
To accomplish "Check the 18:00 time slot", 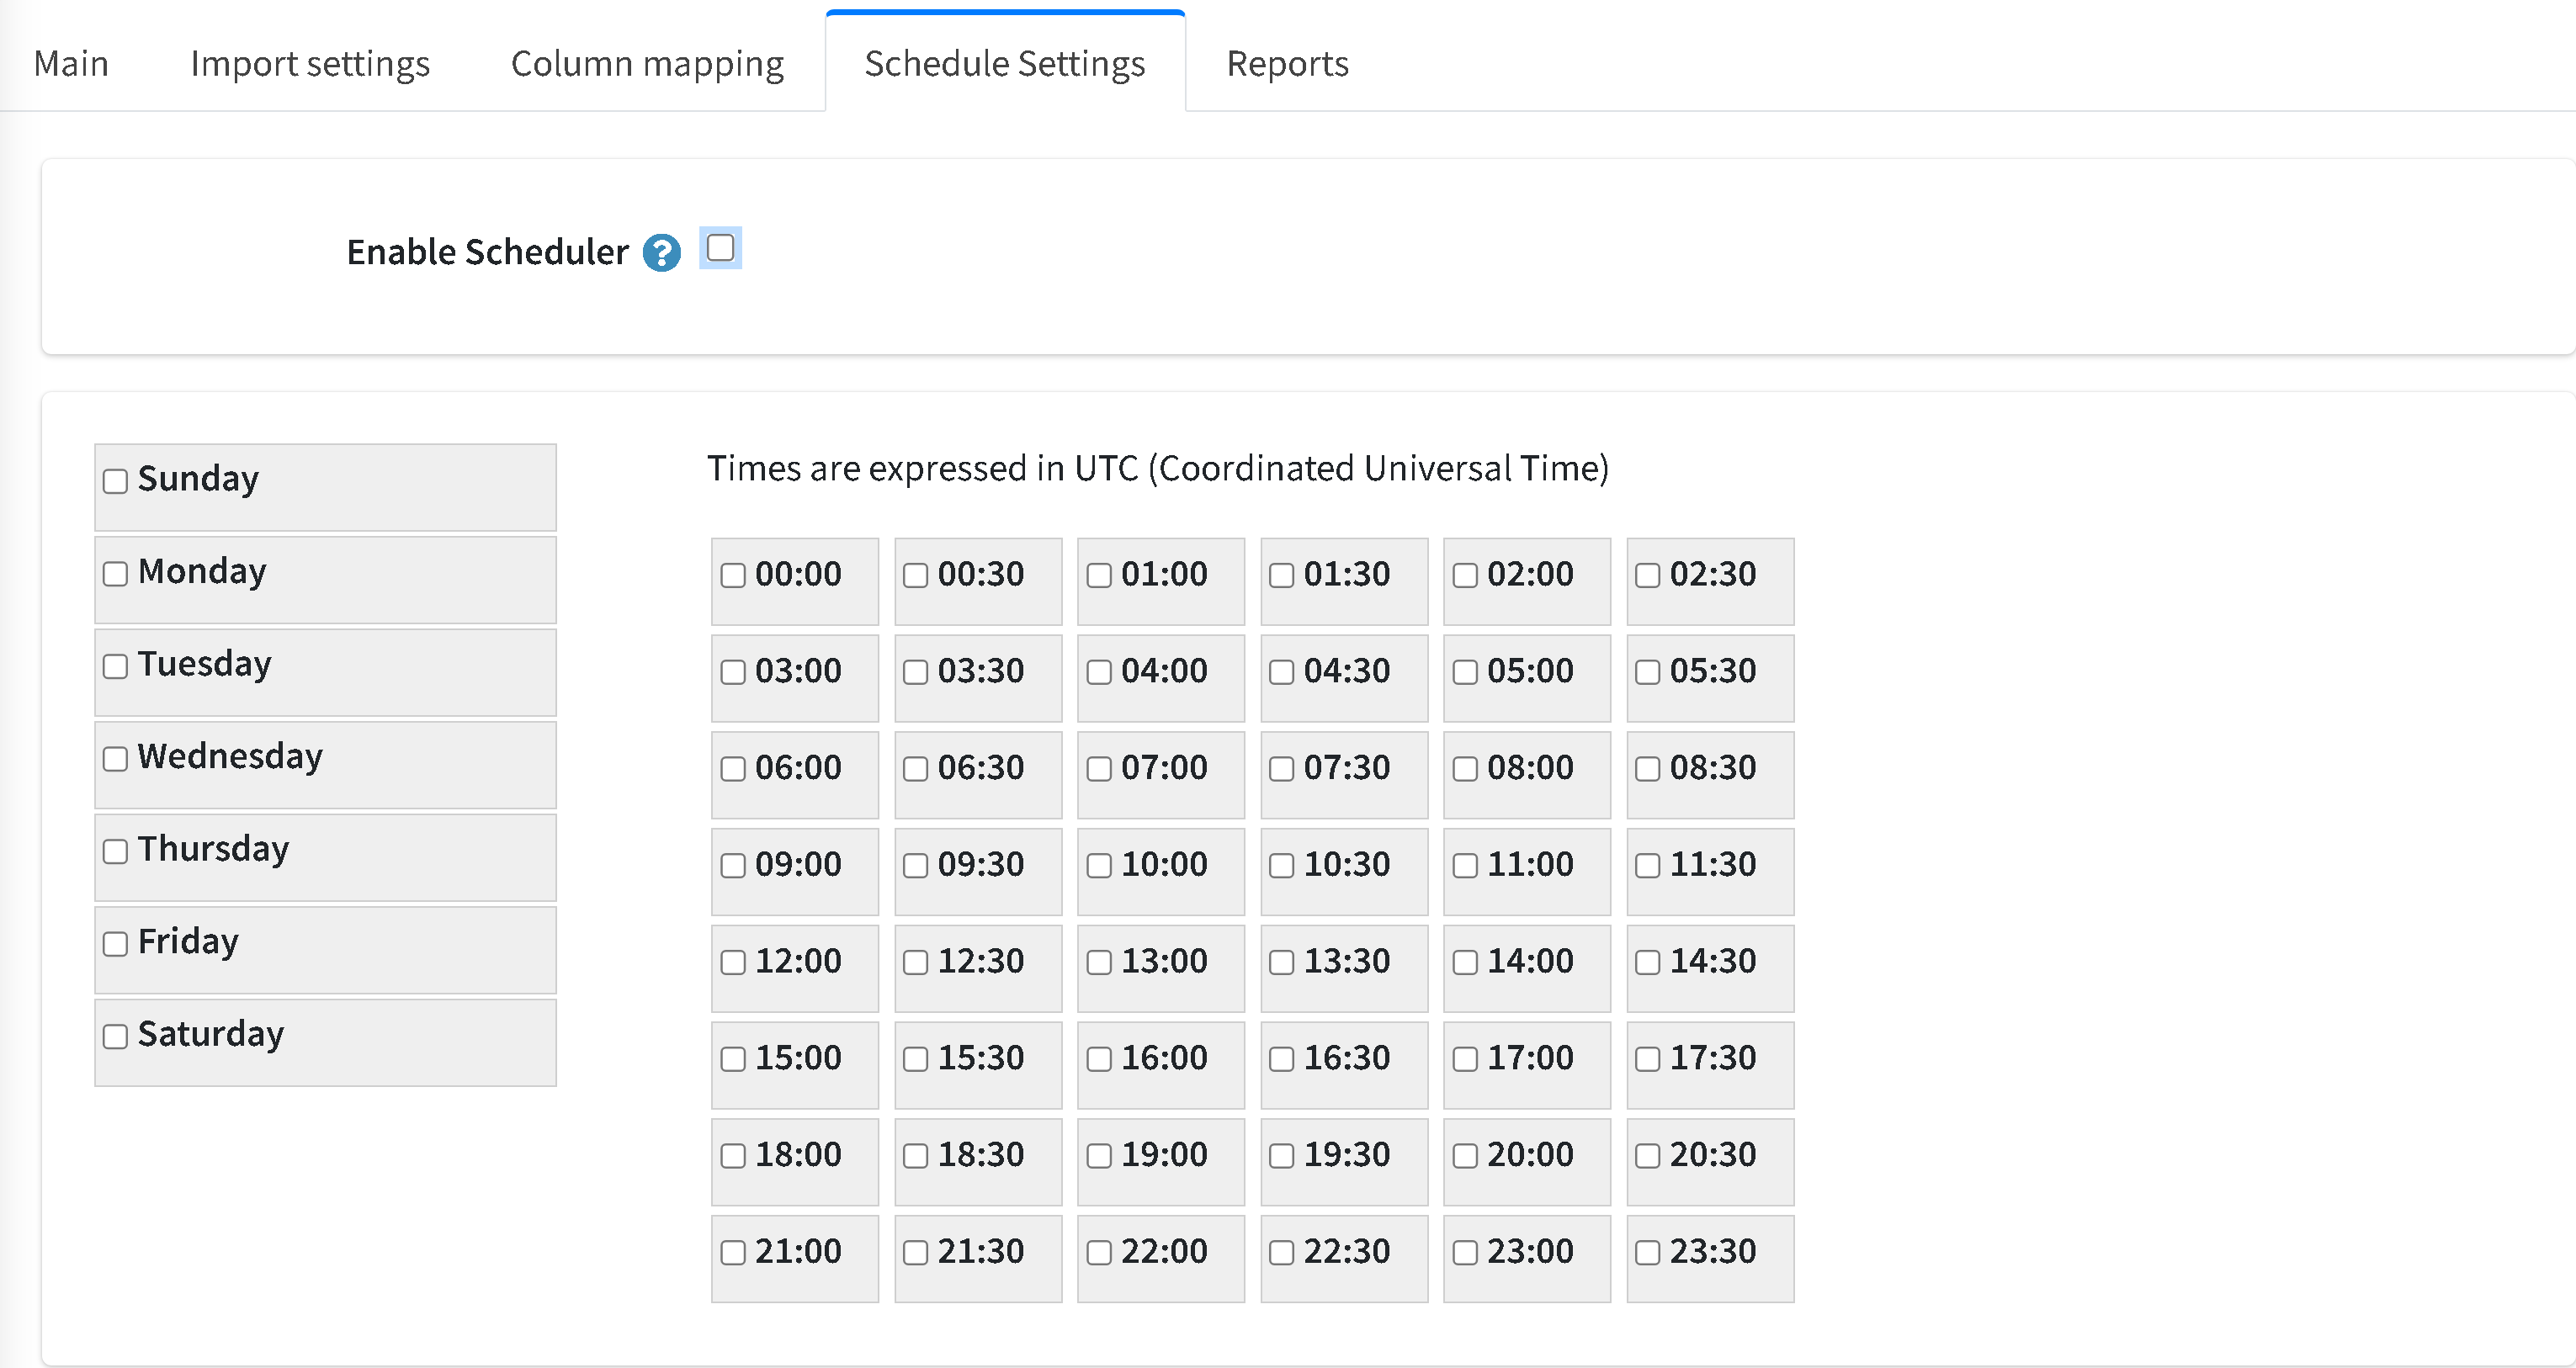I will pyautogui.click(x=733, y=1157).
